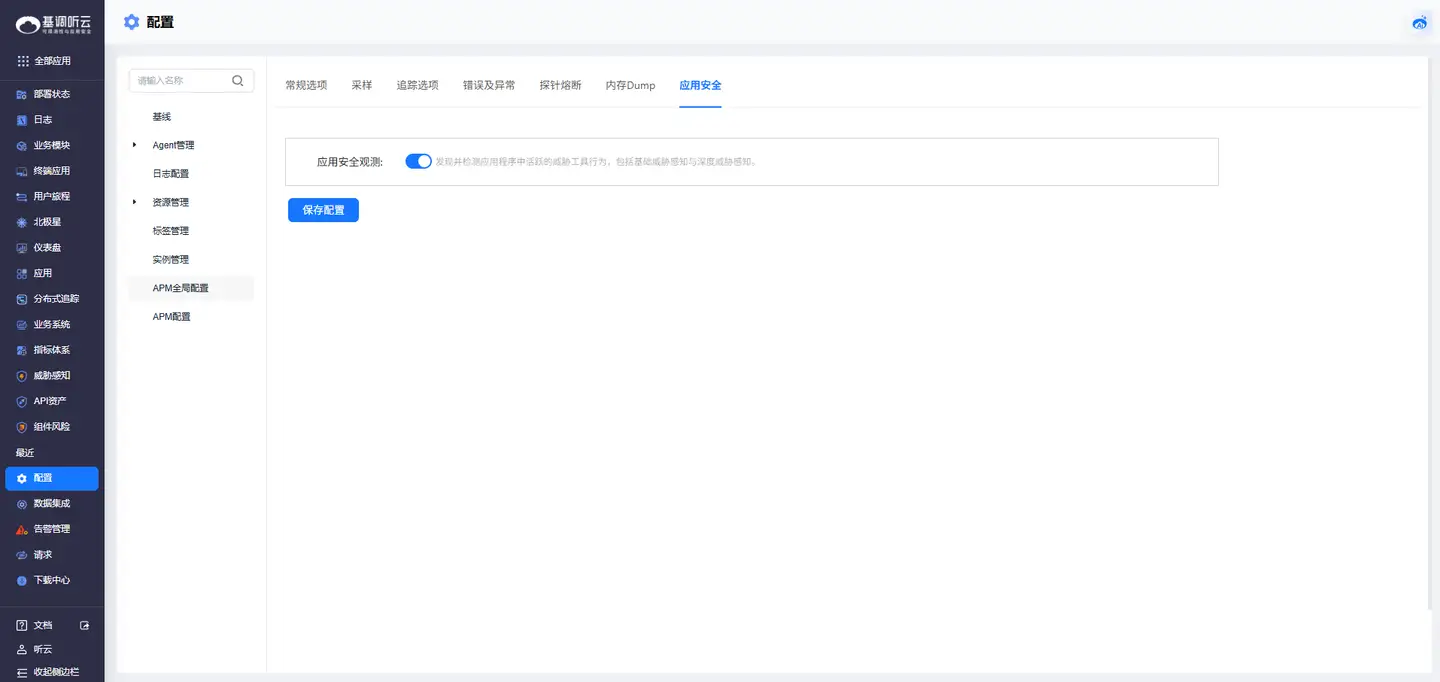Click the cloud avatar icon top right

coord(1419,22)
